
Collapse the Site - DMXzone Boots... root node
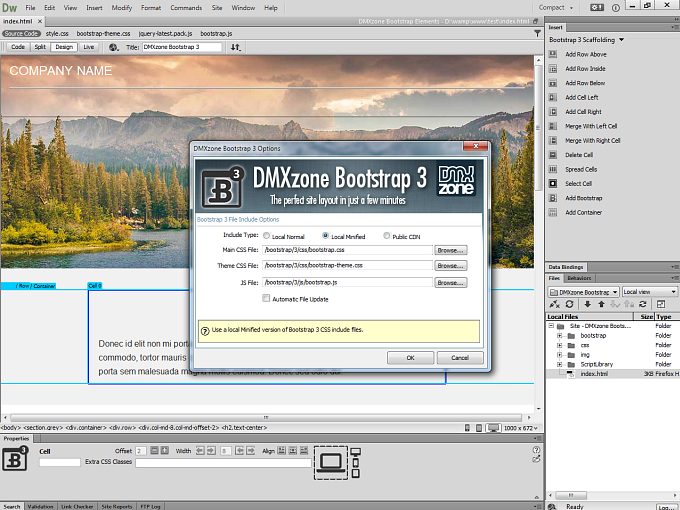pyautogui.click(x=551, y=326)
